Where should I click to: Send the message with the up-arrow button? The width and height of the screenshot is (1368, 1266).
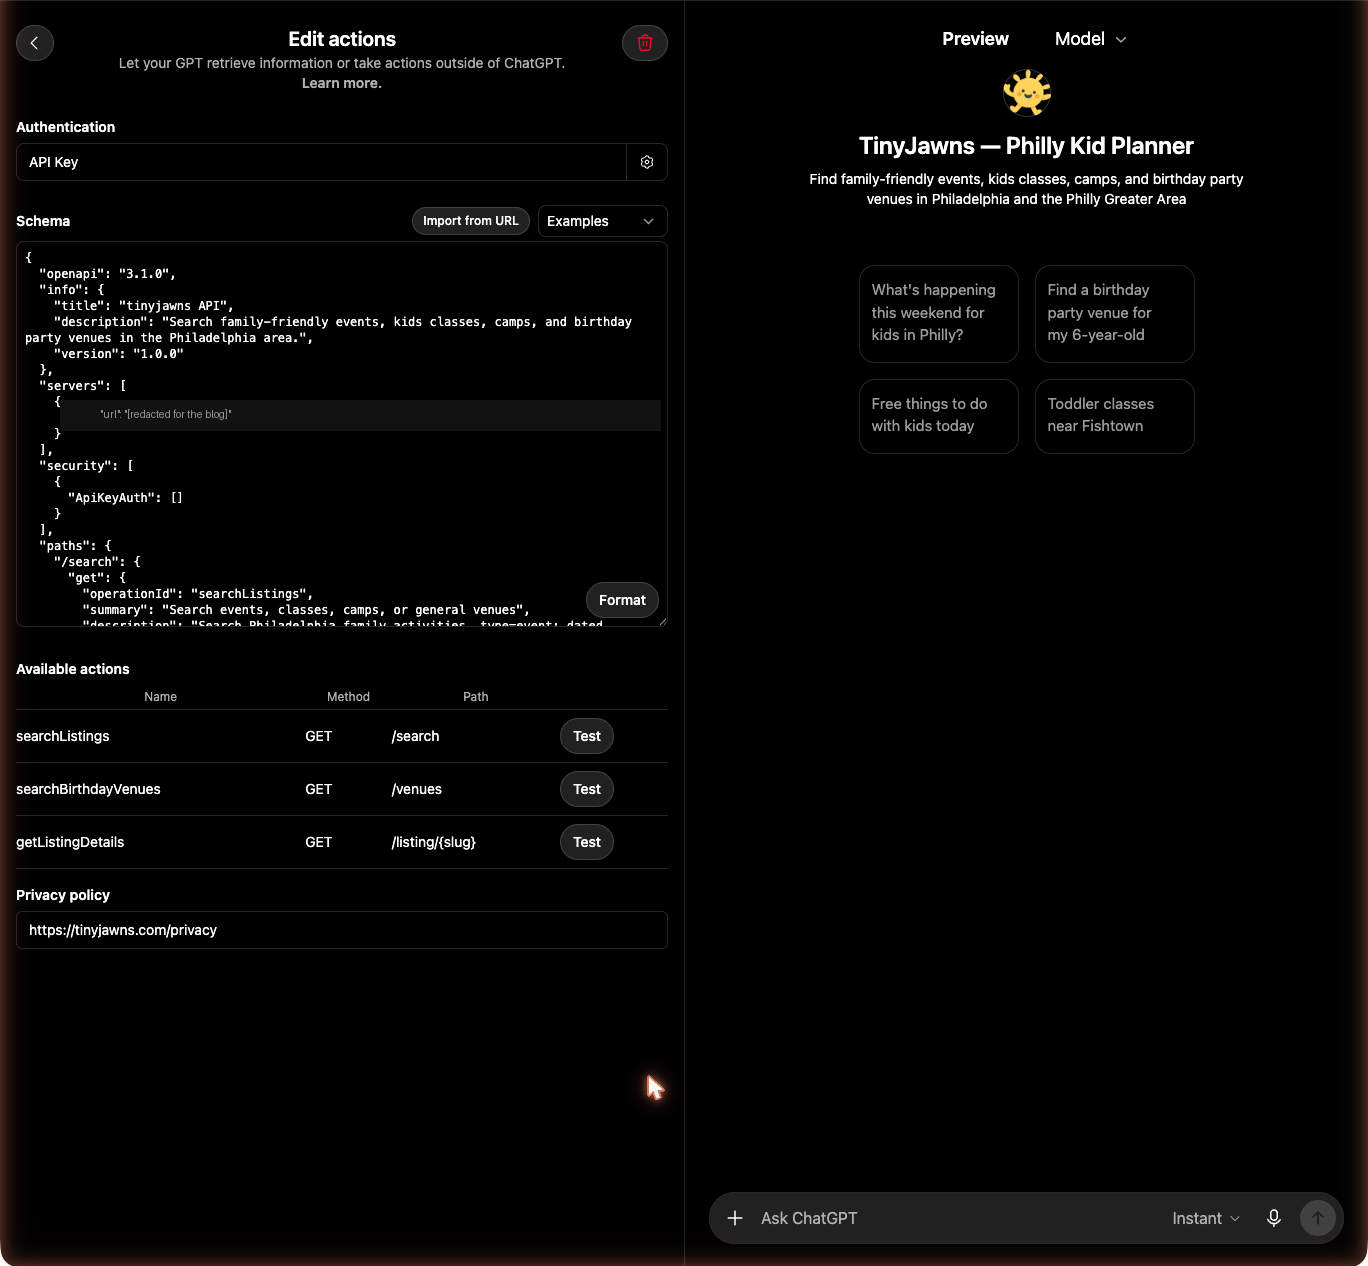[1318, 1218]
